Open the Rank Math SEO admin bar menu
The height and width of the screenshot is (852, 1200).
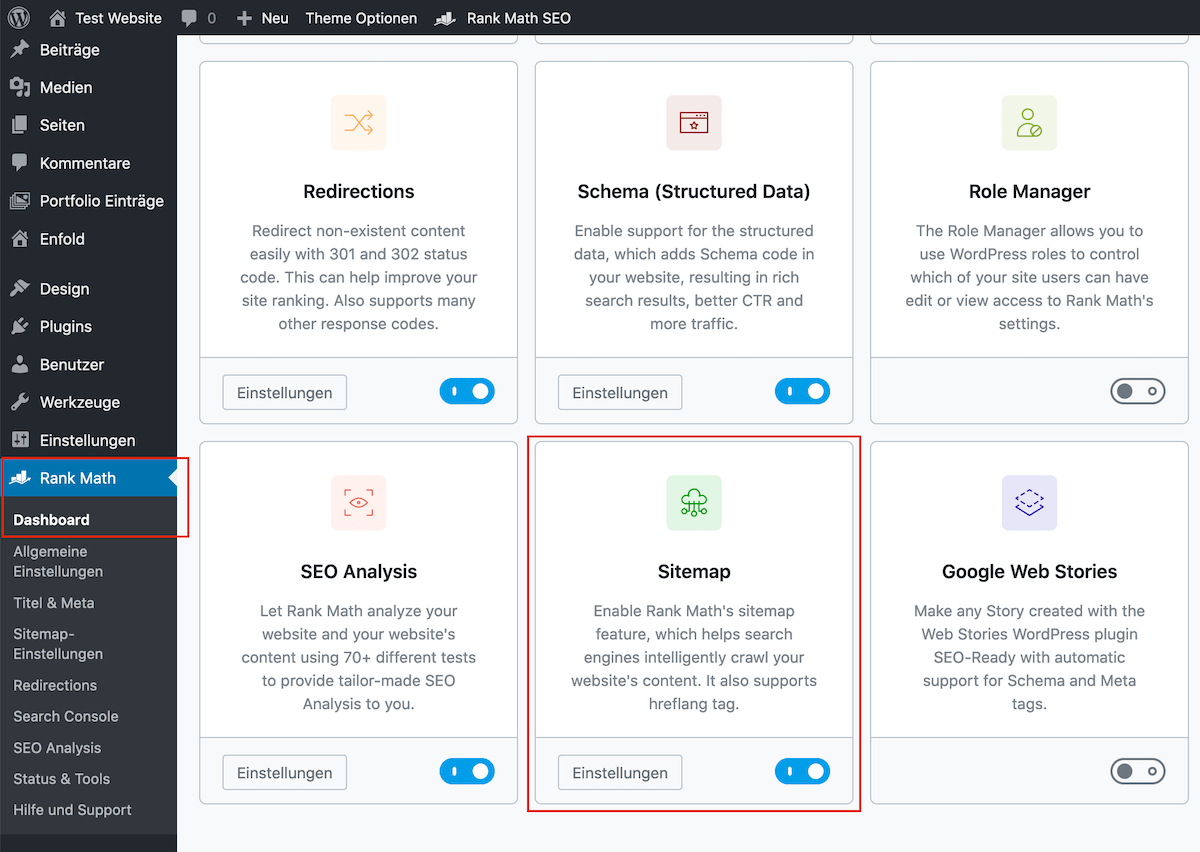click(519, 18)
